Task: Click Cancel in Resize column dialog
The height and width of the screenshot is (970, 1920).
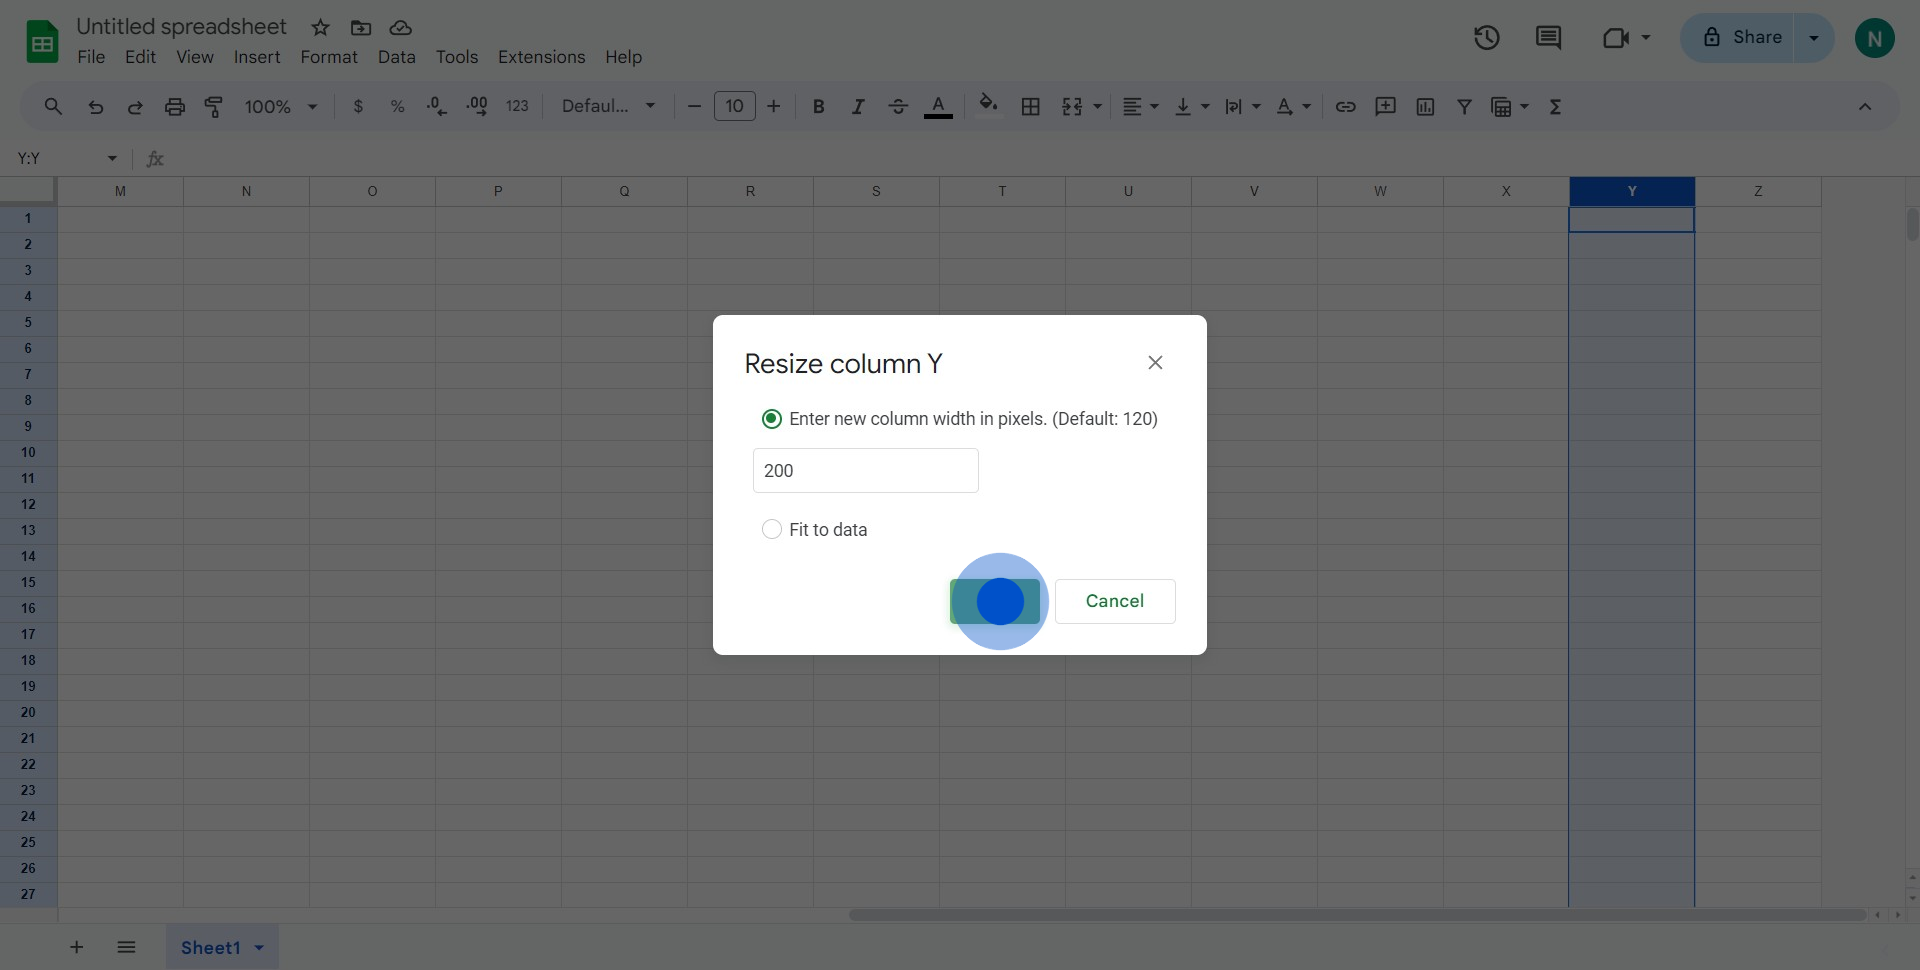Action: (1115, 601)
